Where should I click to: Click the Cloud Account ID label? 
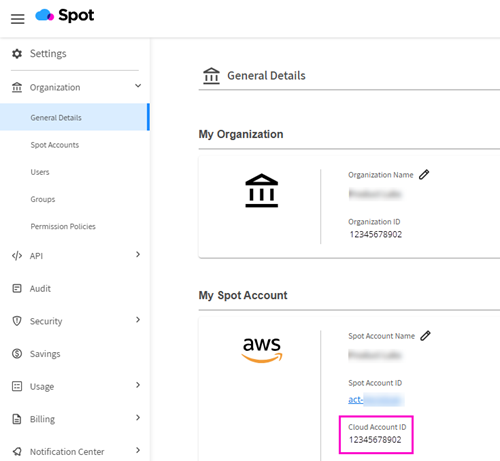pyautogui.click(x=377, y=427)
